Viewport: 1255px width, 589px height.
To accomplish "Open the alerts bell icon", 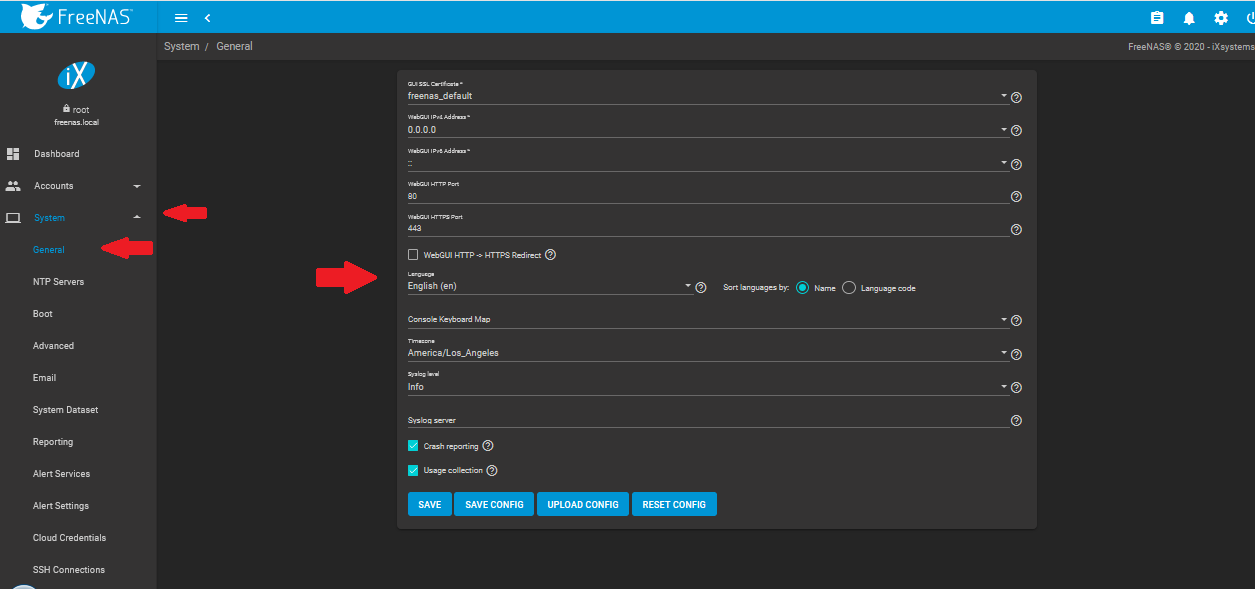I will (1189, 18).
